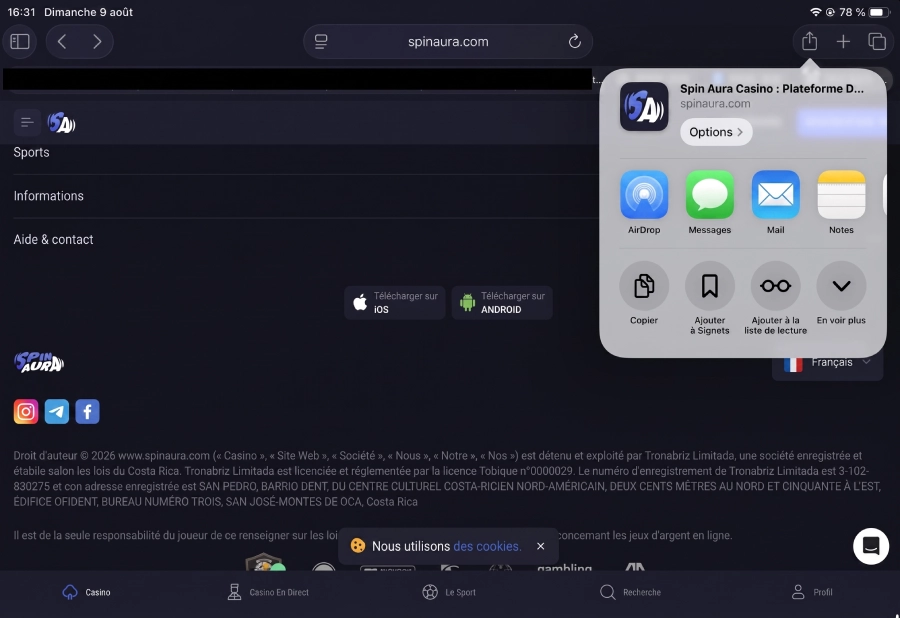This screenshot has width=900, height=618.
Task: Open a new tab with the plus icon
Action: pyautogui.click(x=843, y=41)
